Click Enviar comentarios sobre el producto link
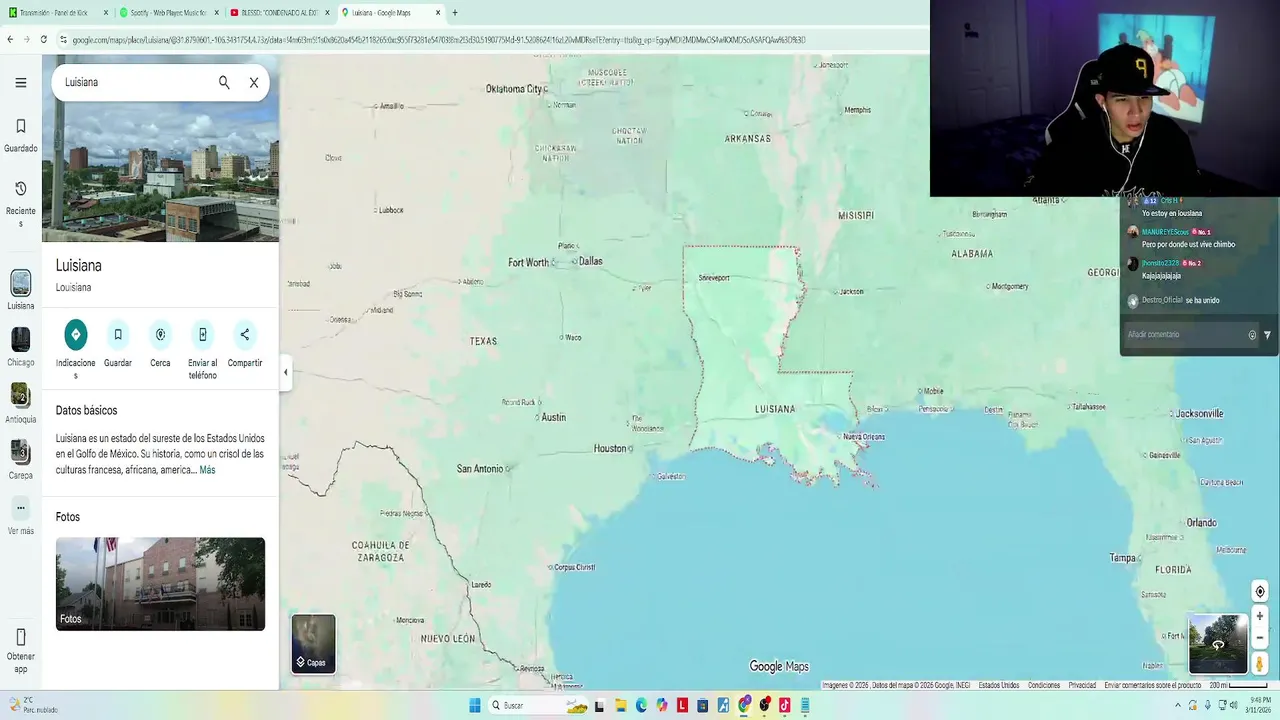The width and height of the screenshot is (1280, 720). pos(1152,685)
